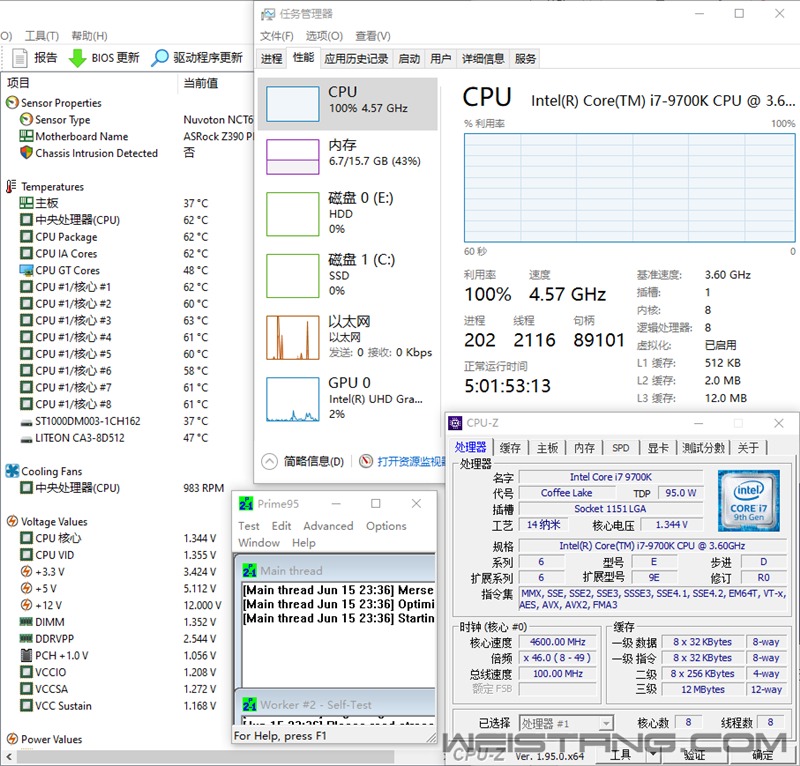Click the Prime95 Main thread window icon

tap(249, 571)
